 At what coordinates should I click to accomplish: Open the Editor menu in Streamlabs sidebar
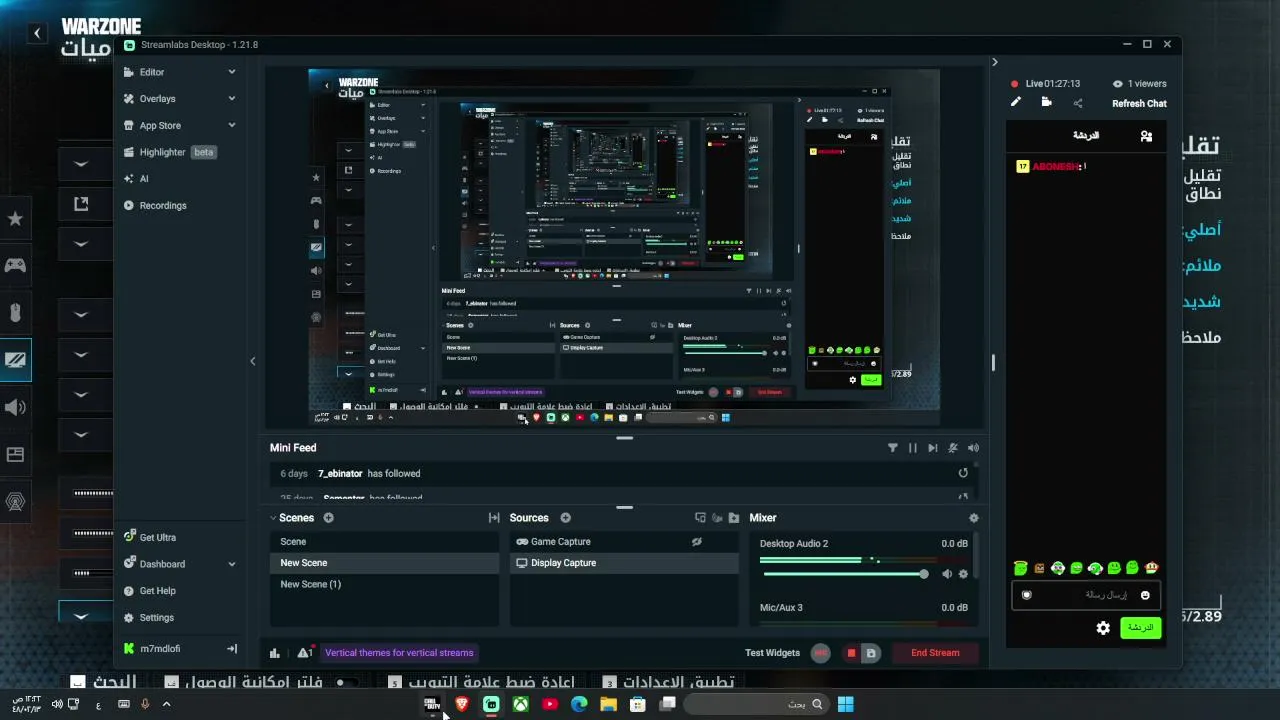152,72
